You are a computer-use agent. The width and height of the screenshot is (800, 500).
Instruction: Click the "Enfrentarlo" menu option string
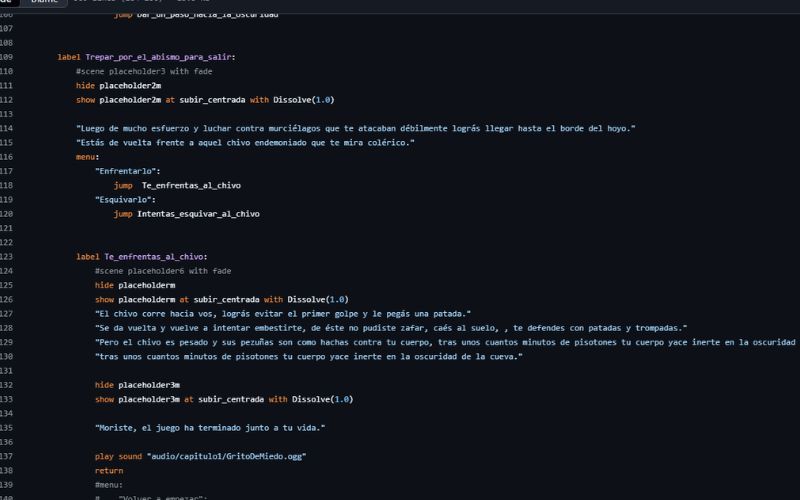tap(126, 171)
